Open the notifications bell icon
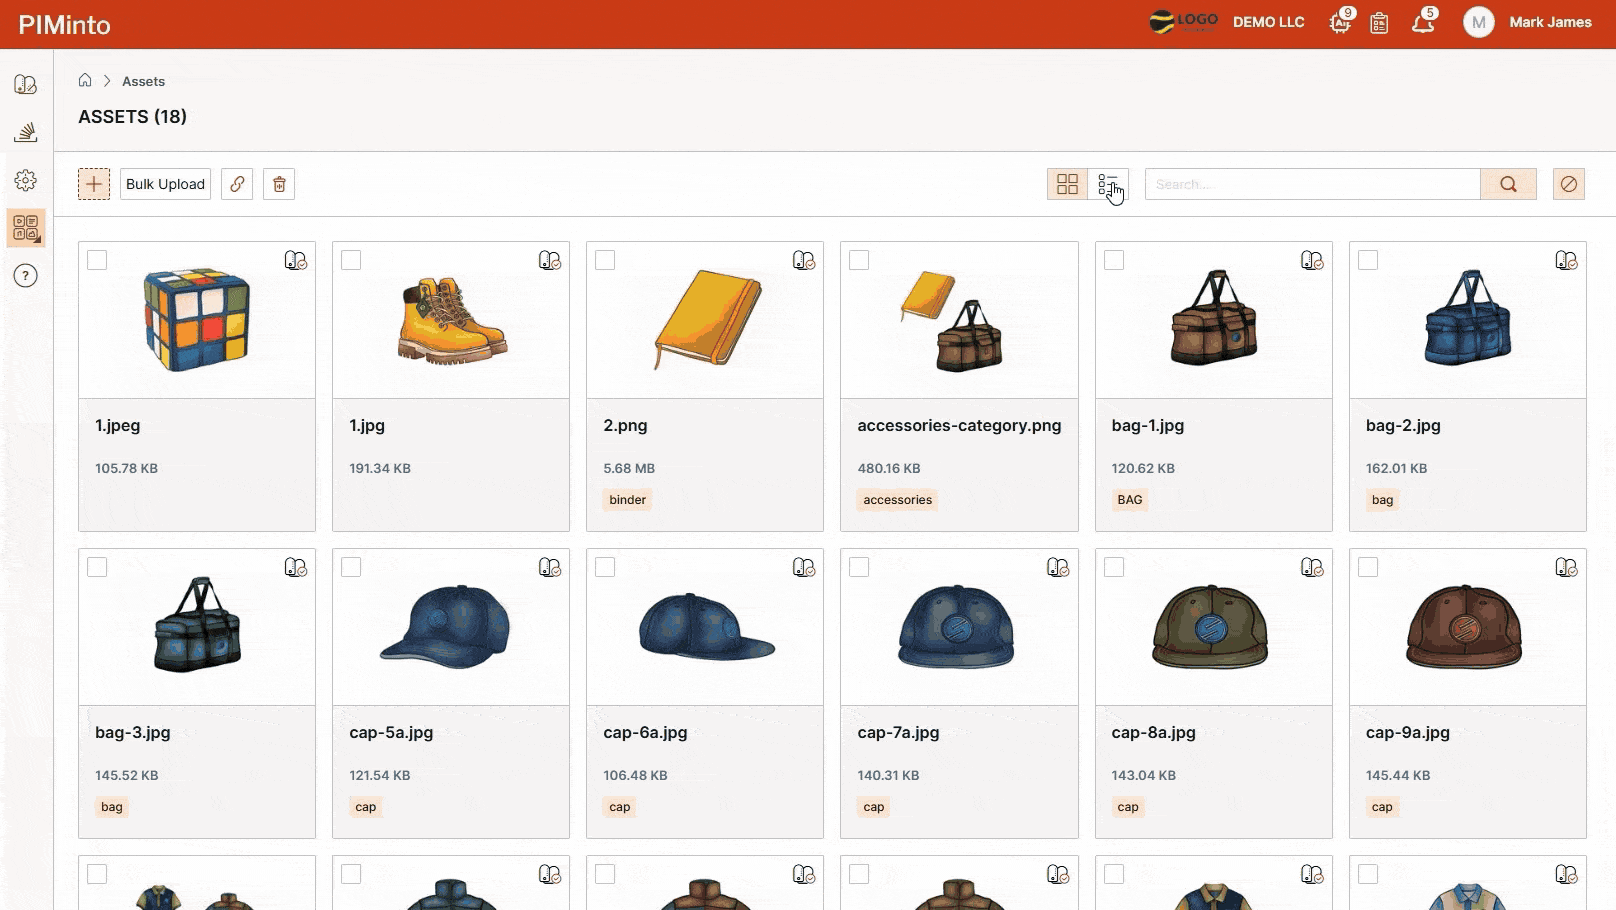This screenshot has width=1616, height=910. pos(1422,23)
